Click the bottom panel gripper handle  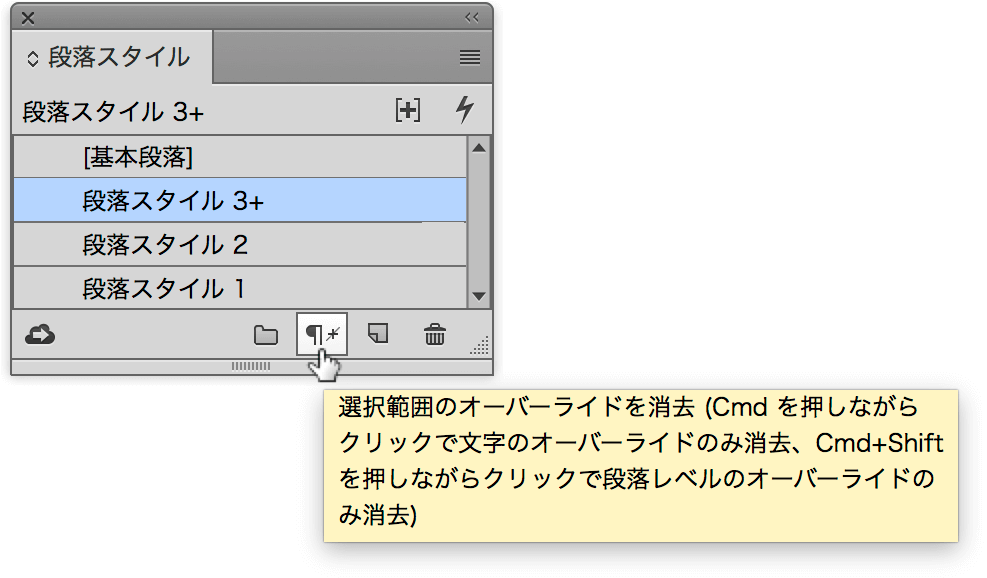pos(251,366)
